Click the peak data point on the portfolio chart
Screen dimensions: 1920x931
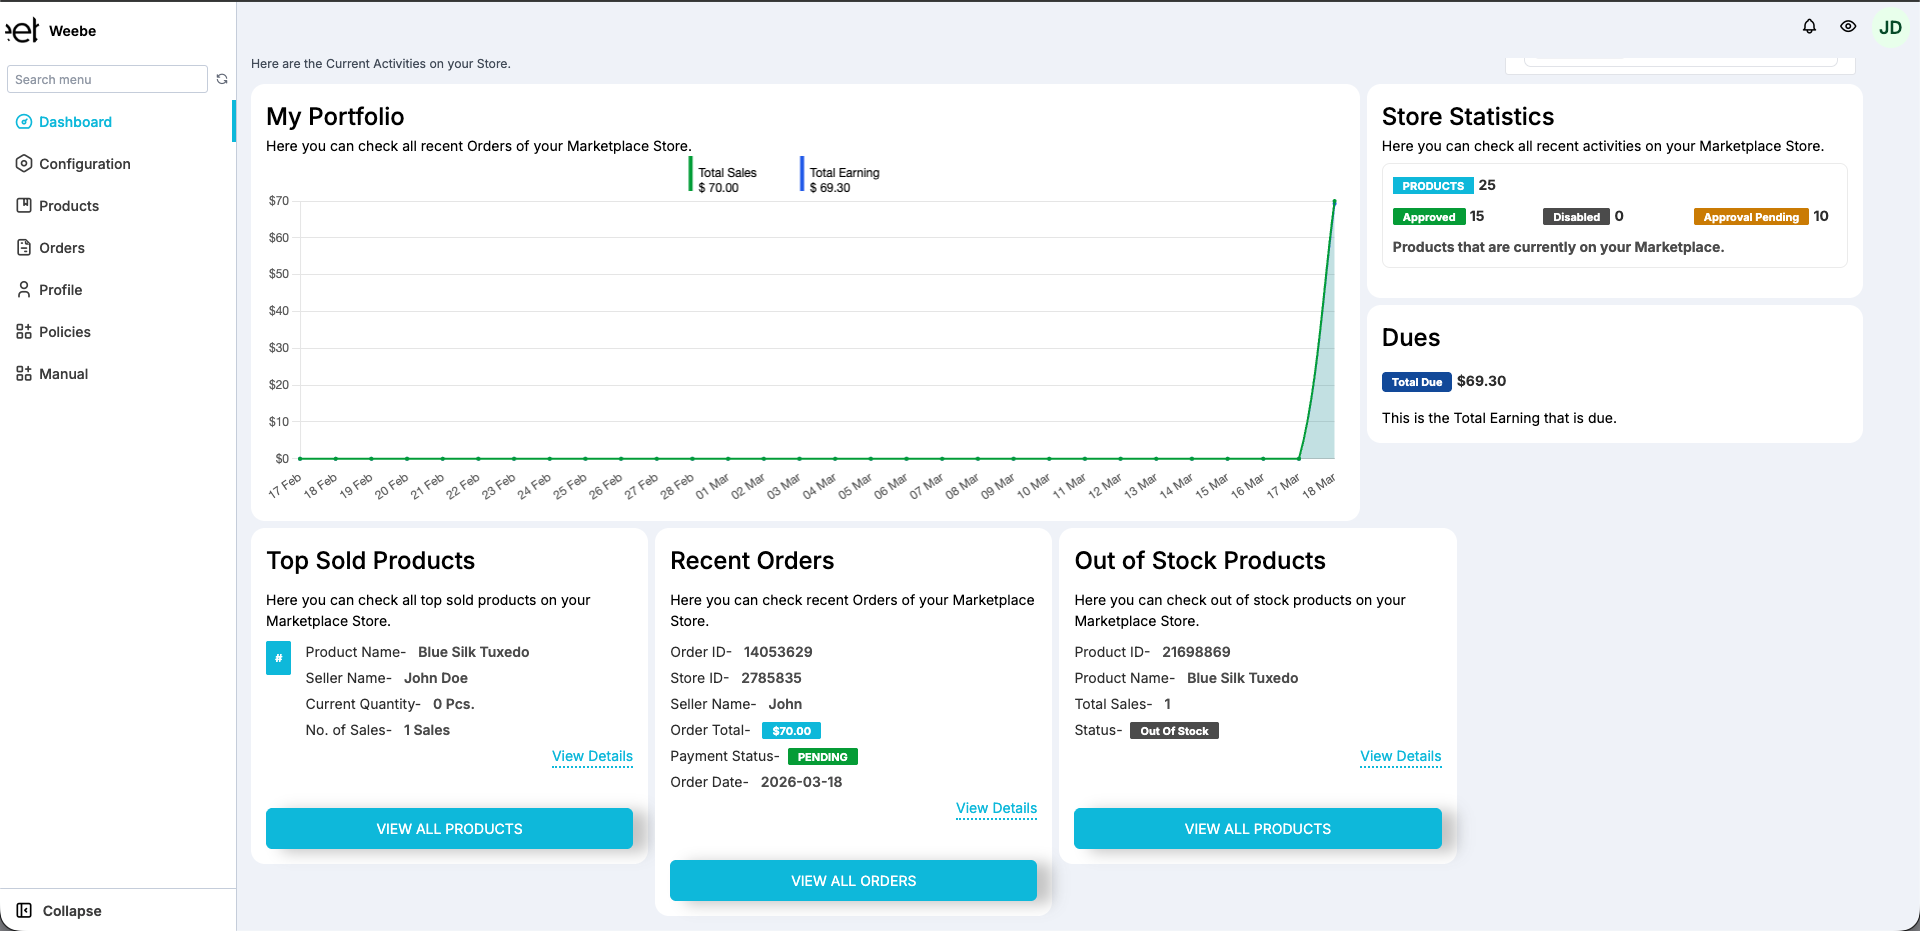pyautogui.click(x=1334, y=200)
